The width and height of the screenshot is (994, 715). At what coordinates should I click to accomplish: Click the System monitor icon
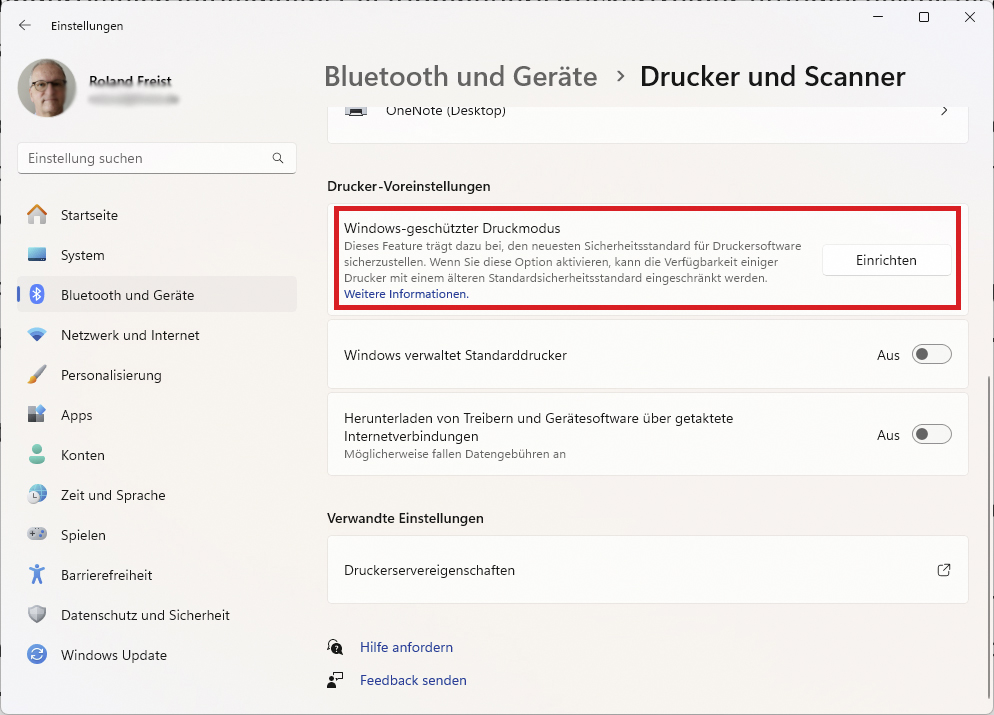(37, 255)
